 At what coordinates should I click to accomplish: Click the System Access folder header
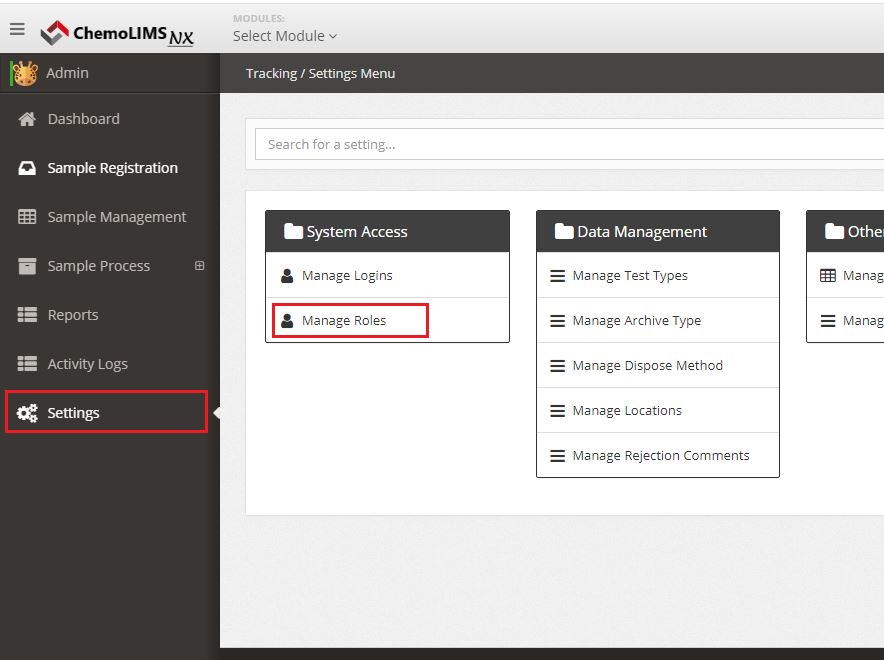pos(387,232)
